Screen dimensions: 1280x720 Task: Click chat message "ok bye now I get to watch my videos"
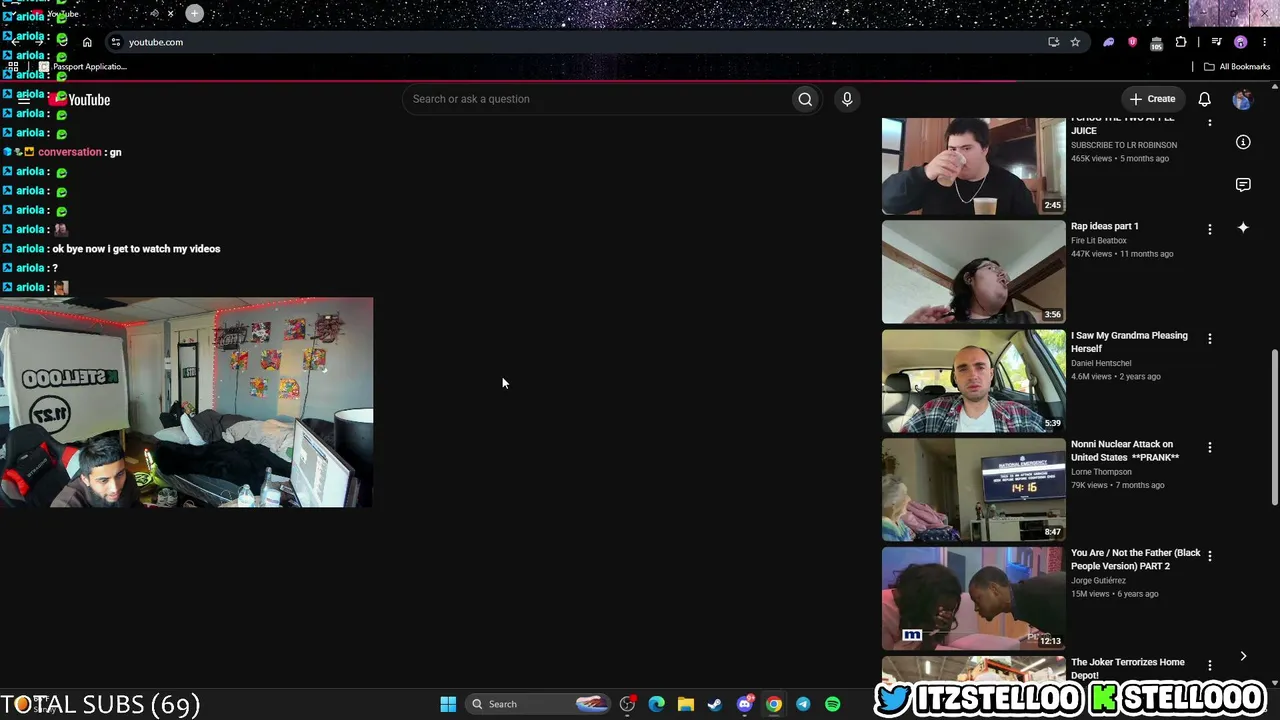click(x=136, y=249)
